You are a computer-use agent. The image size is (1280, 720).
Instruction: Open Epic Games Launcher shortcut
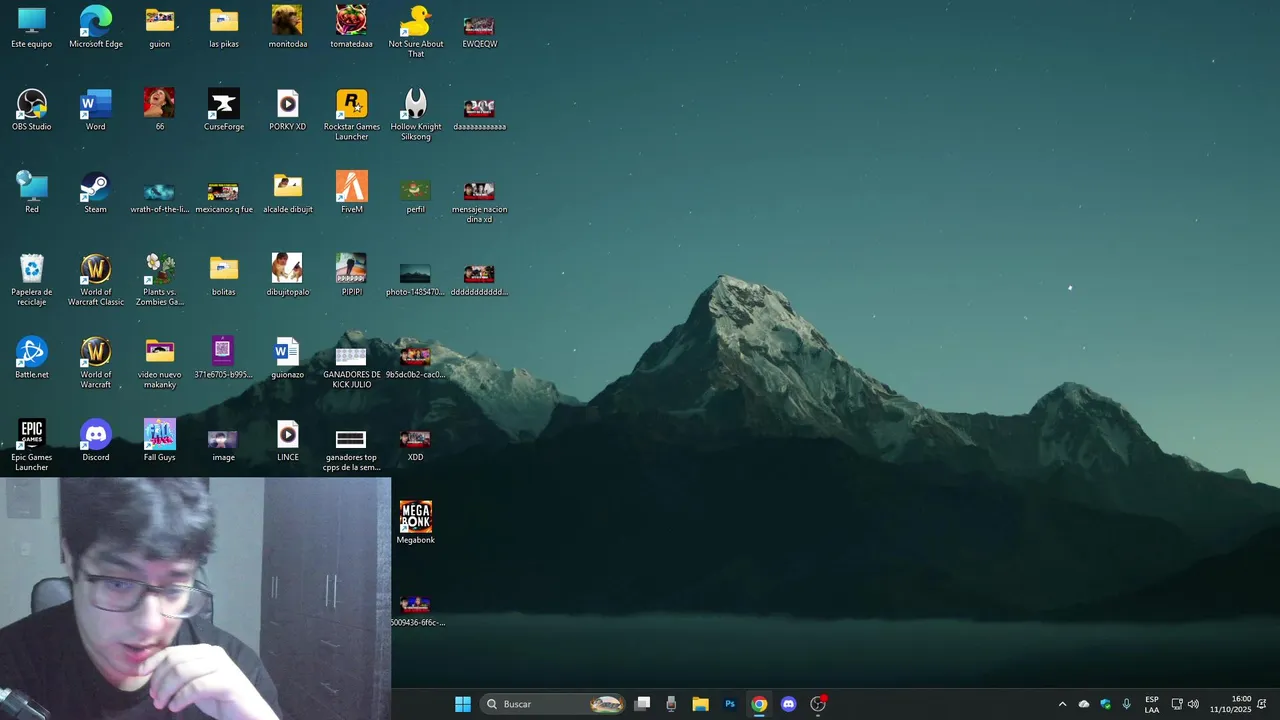(x=32, y=445)
